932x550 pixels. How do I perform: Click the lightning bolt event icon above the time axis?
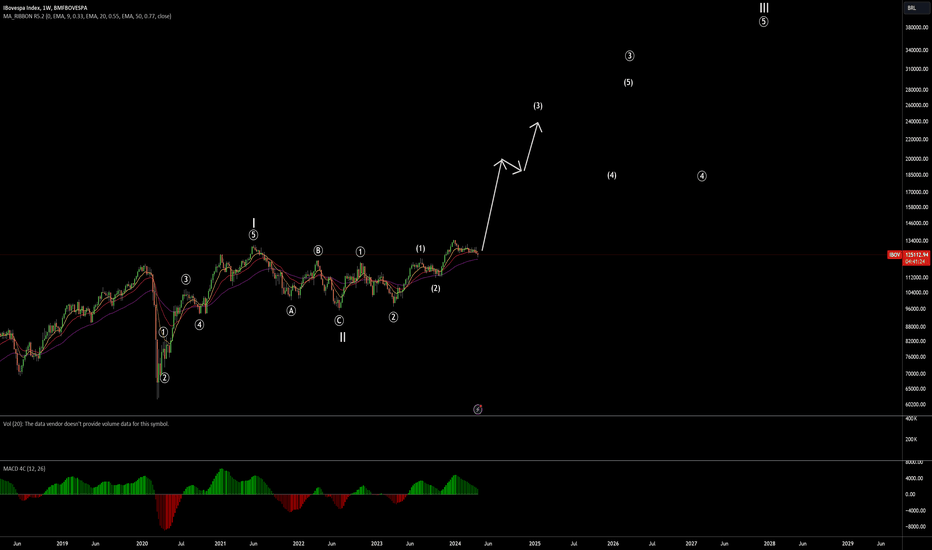[x=477, y=409]
